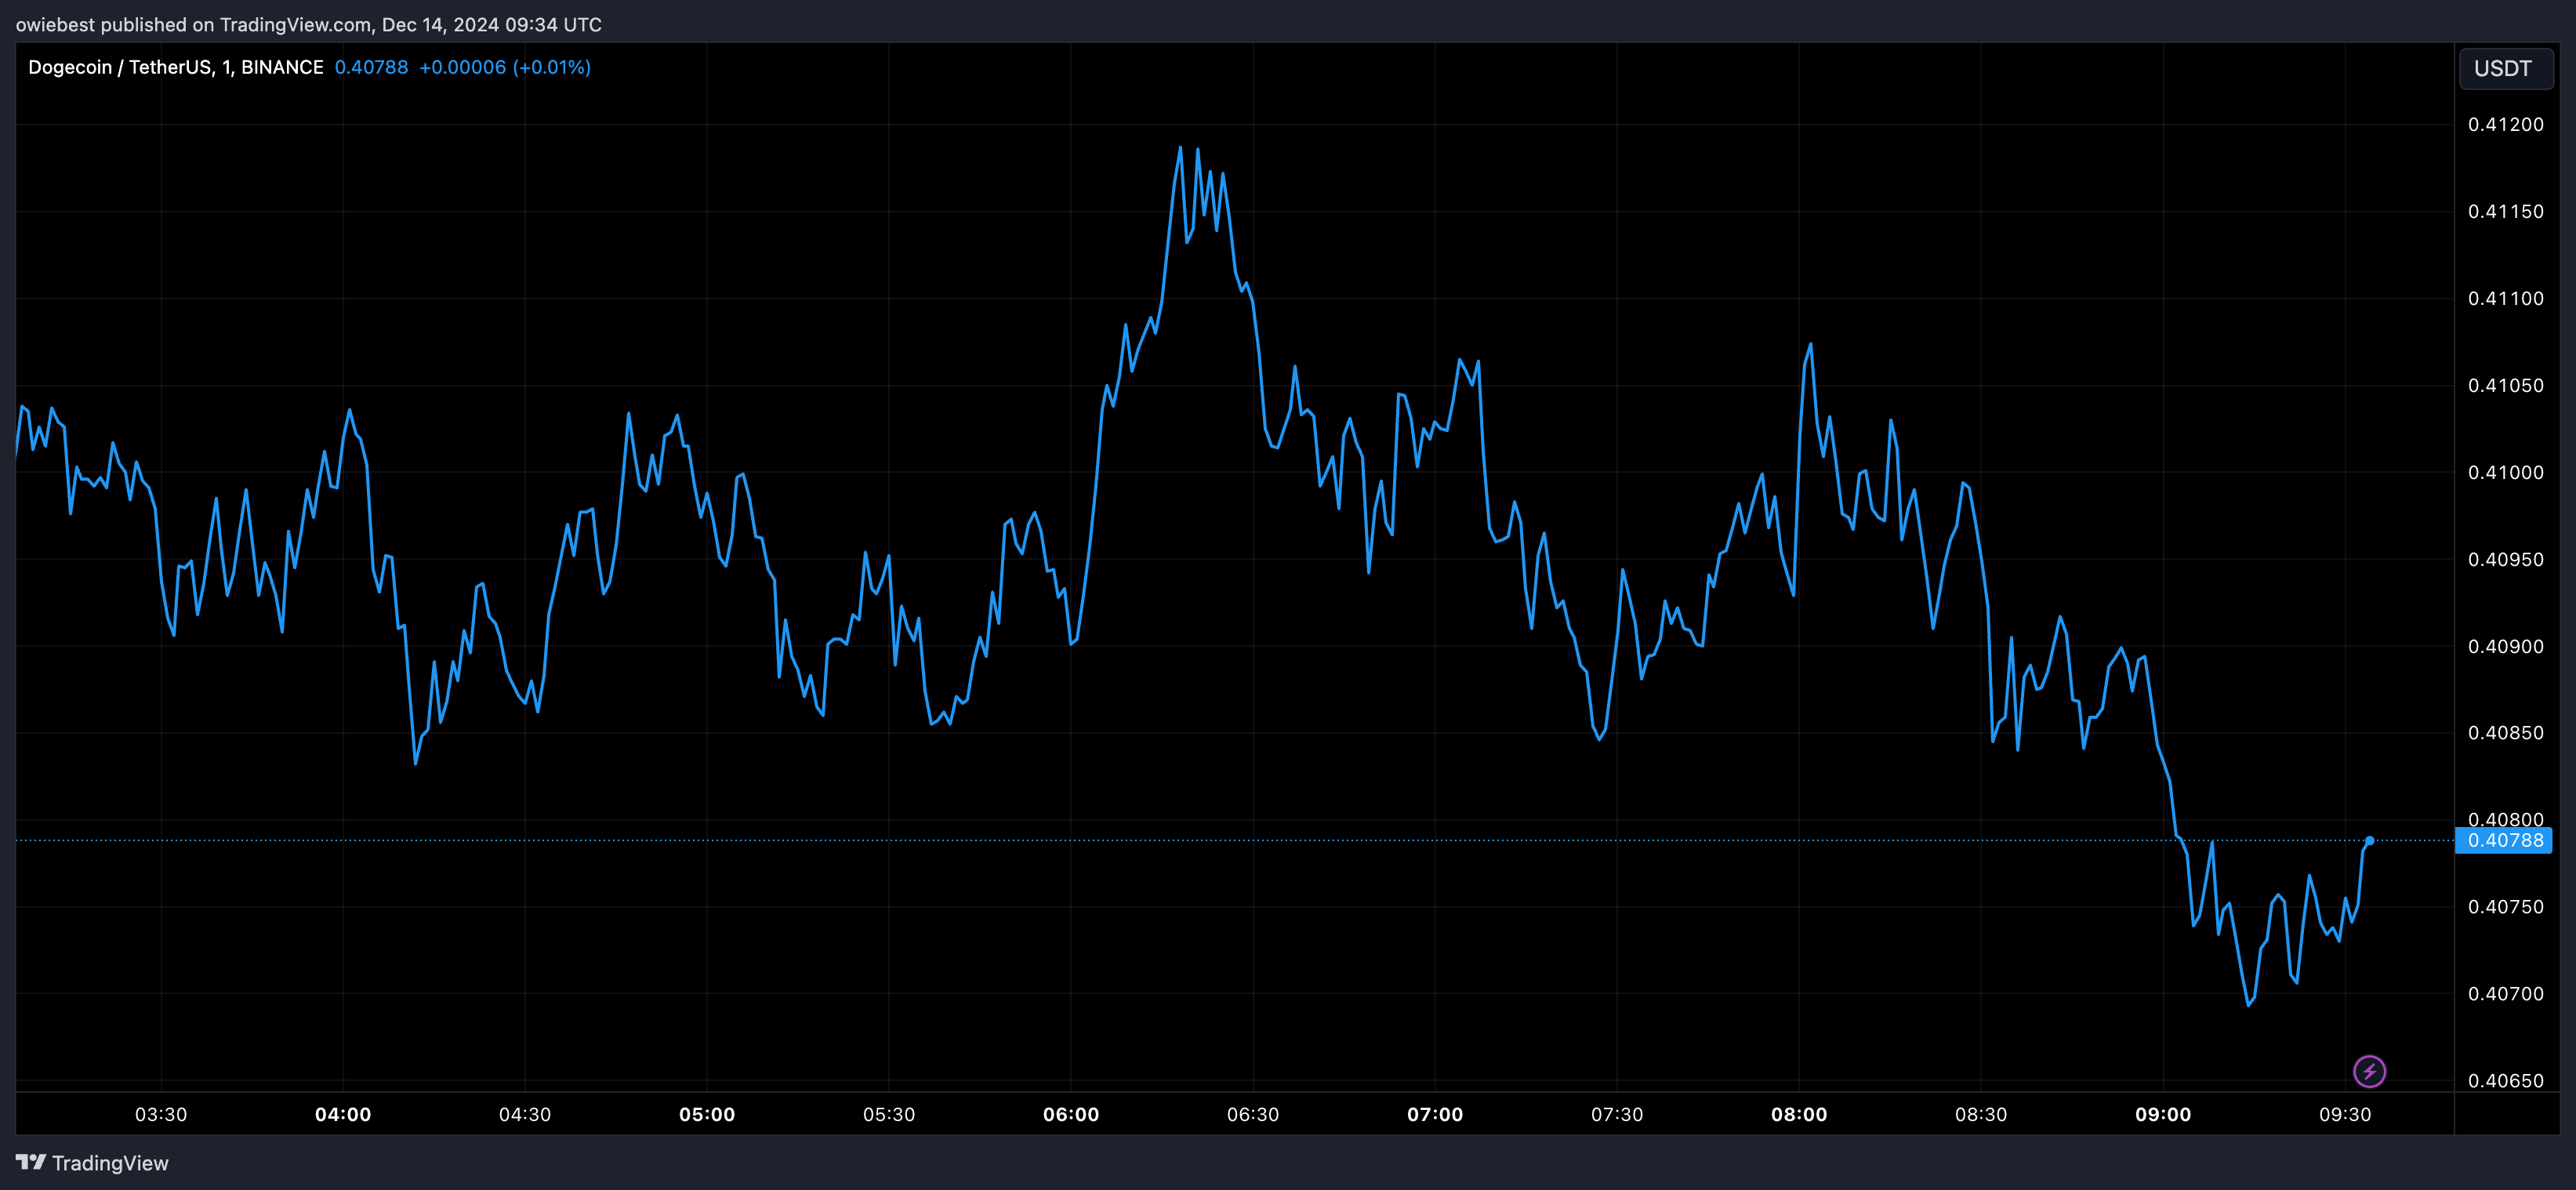
Task: Click the 09:00 time axis label
Action: [2163, 1114]
